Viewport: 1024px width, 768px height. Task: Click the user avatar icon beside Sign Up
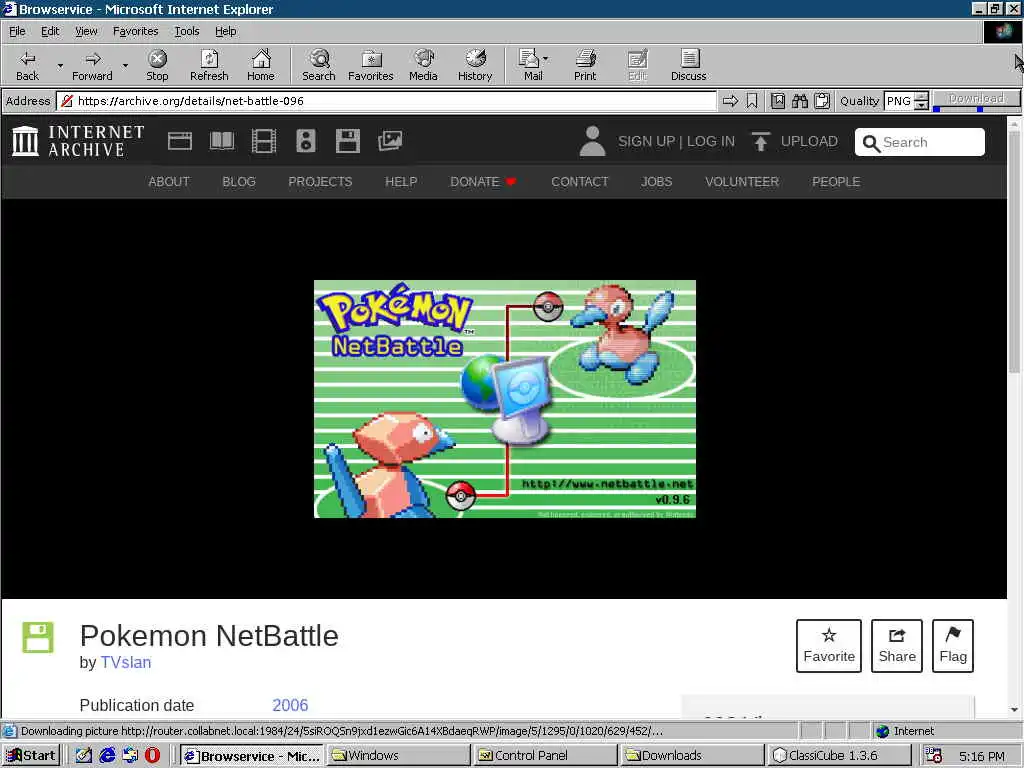592,141
